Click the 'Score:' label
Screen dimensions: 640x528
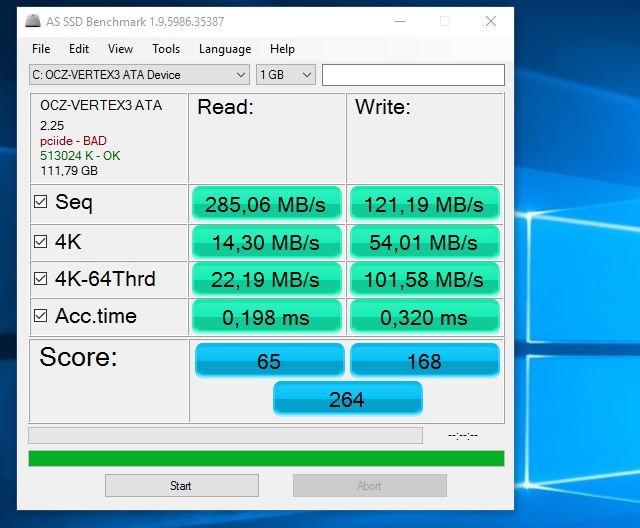click(78, 357)
